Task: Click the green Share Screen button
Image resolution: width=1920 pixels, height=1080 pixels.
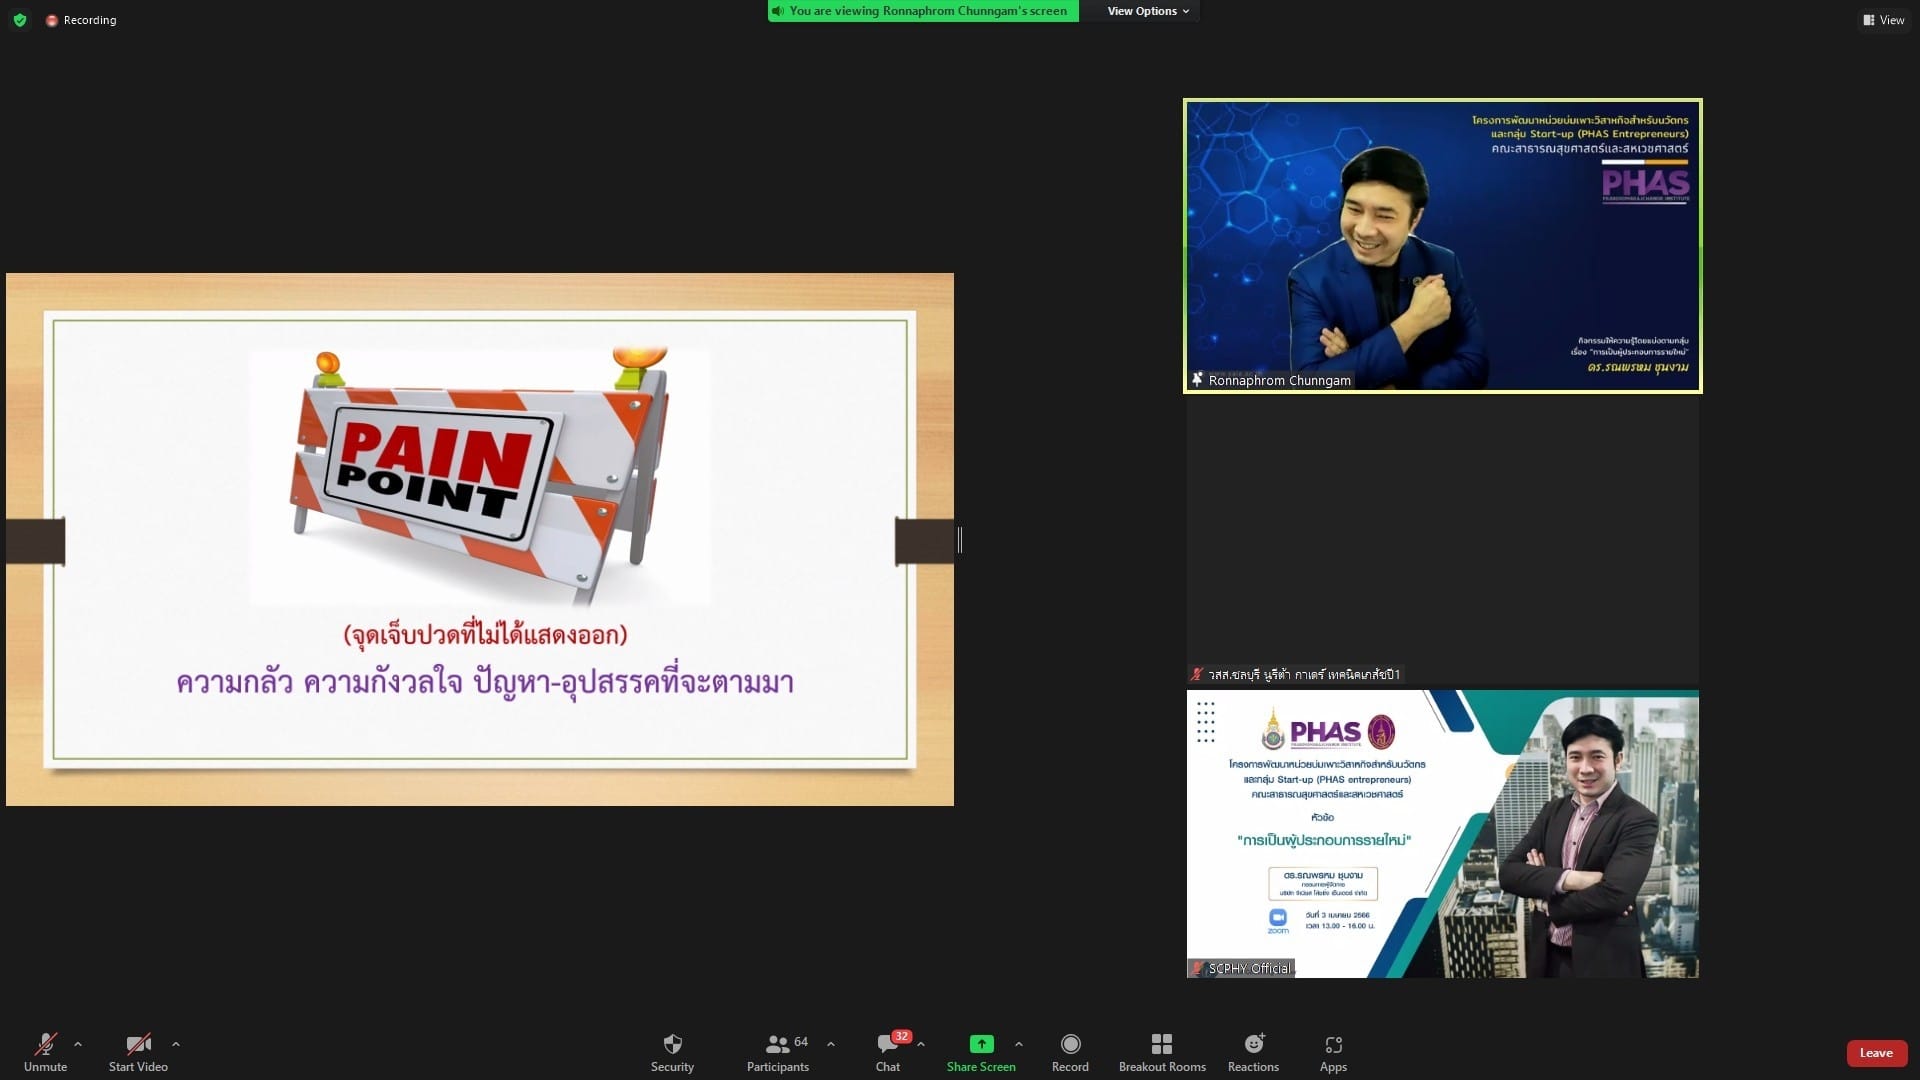Action: (x=981, y=1053)
